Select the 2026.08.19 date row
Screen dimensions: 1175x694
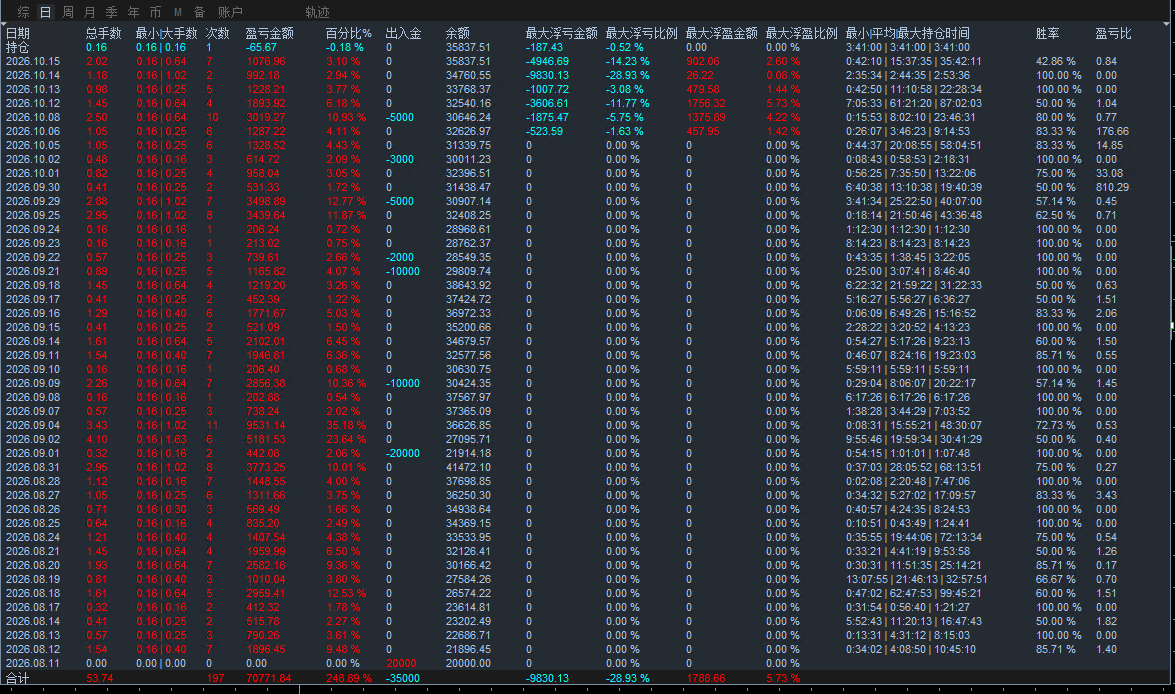coord(33,579)
